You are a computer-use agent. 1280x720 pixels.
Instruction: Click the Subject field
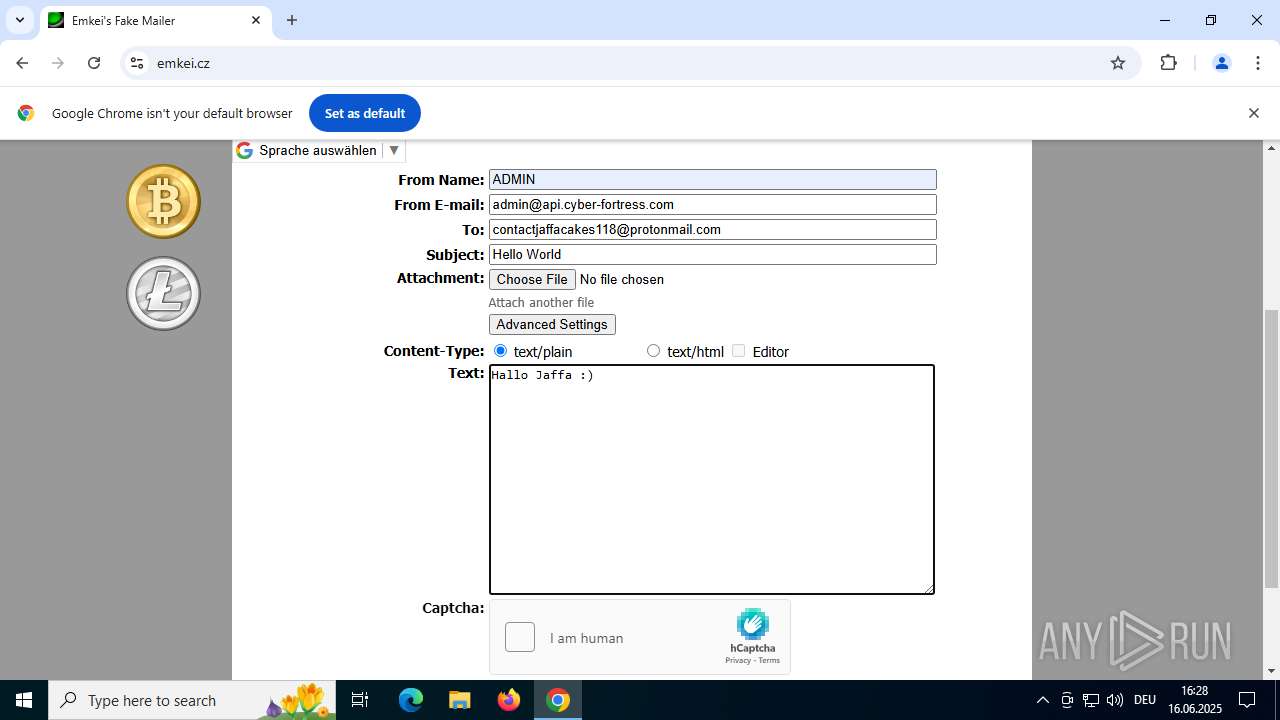coord(712,255)
